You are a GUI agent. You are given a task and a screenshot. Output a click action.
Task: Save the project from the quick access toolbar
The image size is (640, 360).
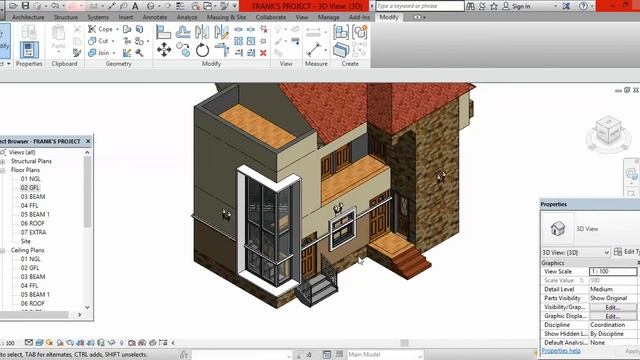pos(25,6)
